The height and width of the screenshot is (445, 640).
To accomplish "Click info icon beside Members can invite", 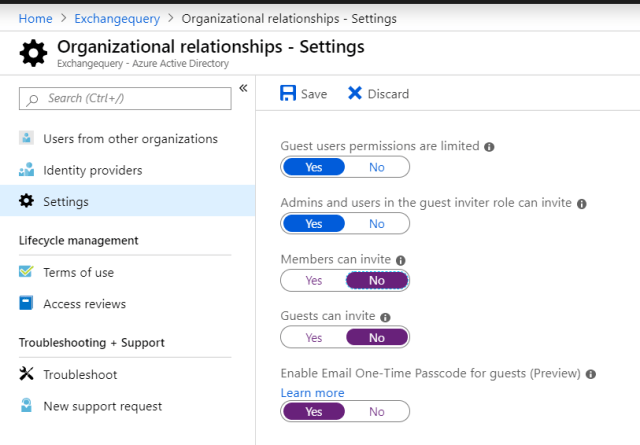I will tap(400, 260).
